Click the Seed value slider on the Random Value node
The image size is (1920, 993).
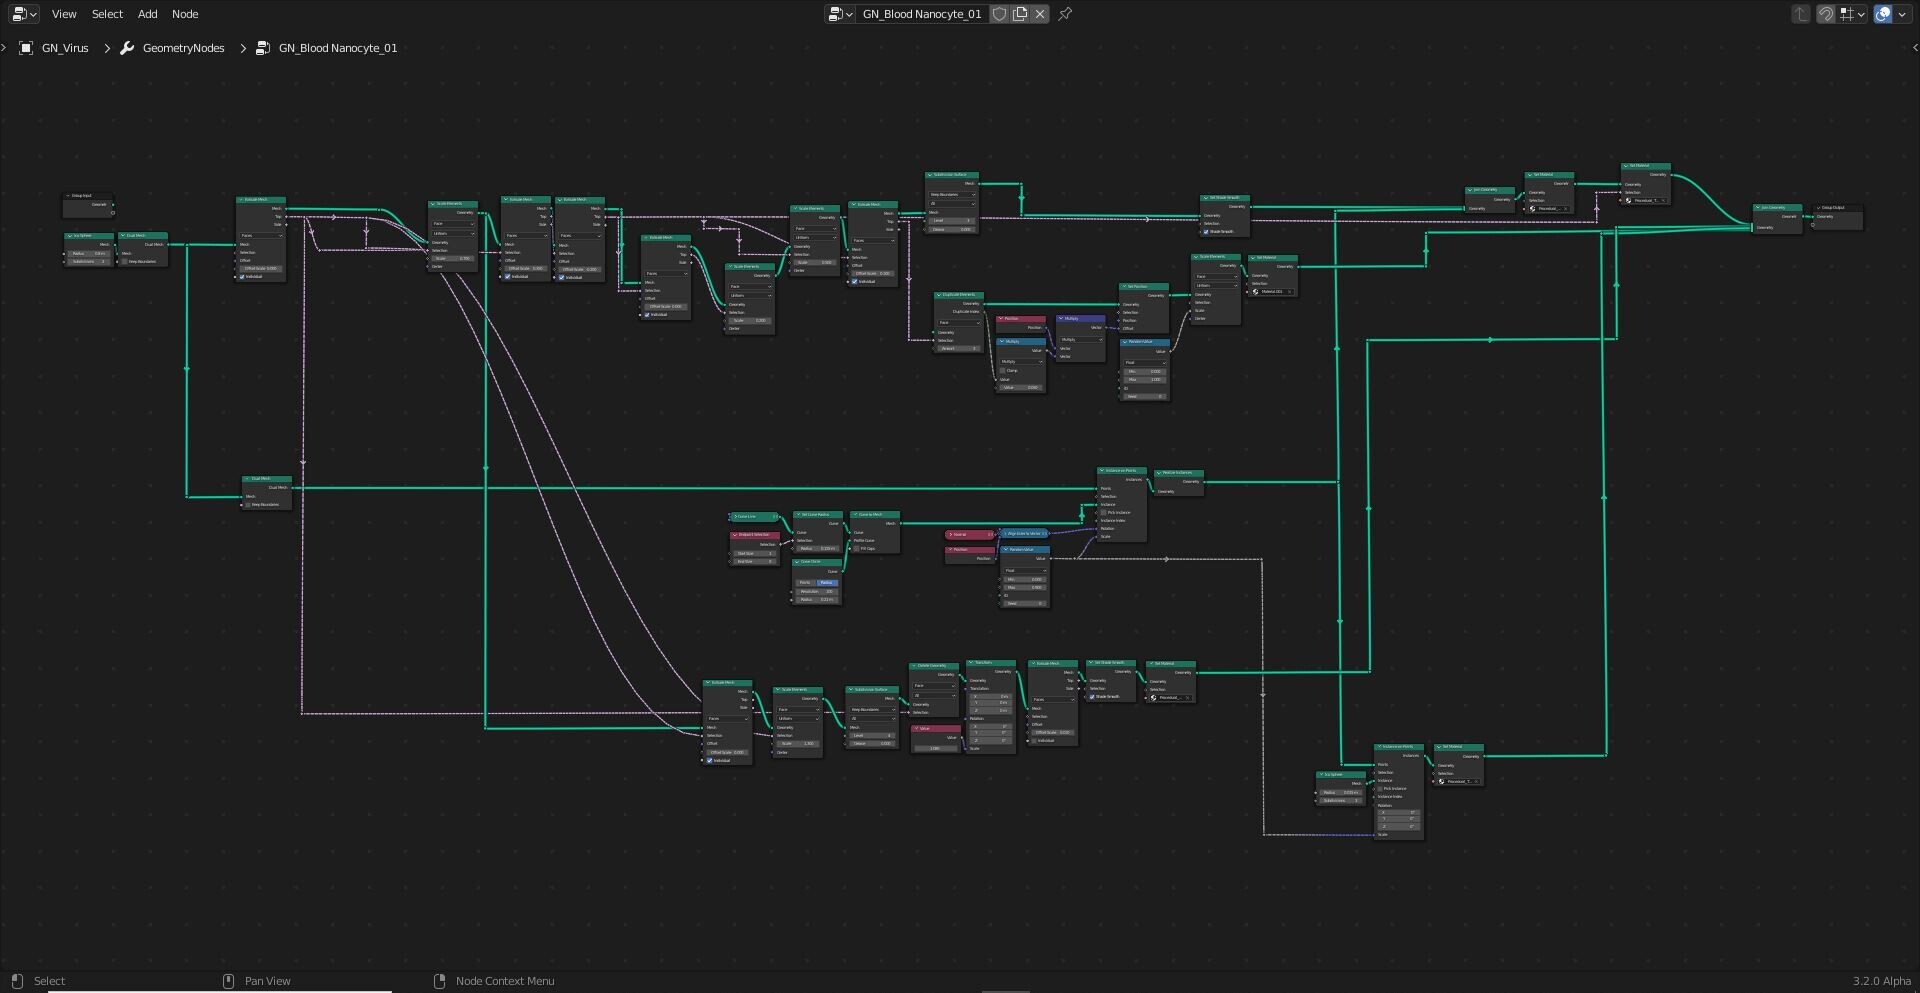tap(1145, 396)
